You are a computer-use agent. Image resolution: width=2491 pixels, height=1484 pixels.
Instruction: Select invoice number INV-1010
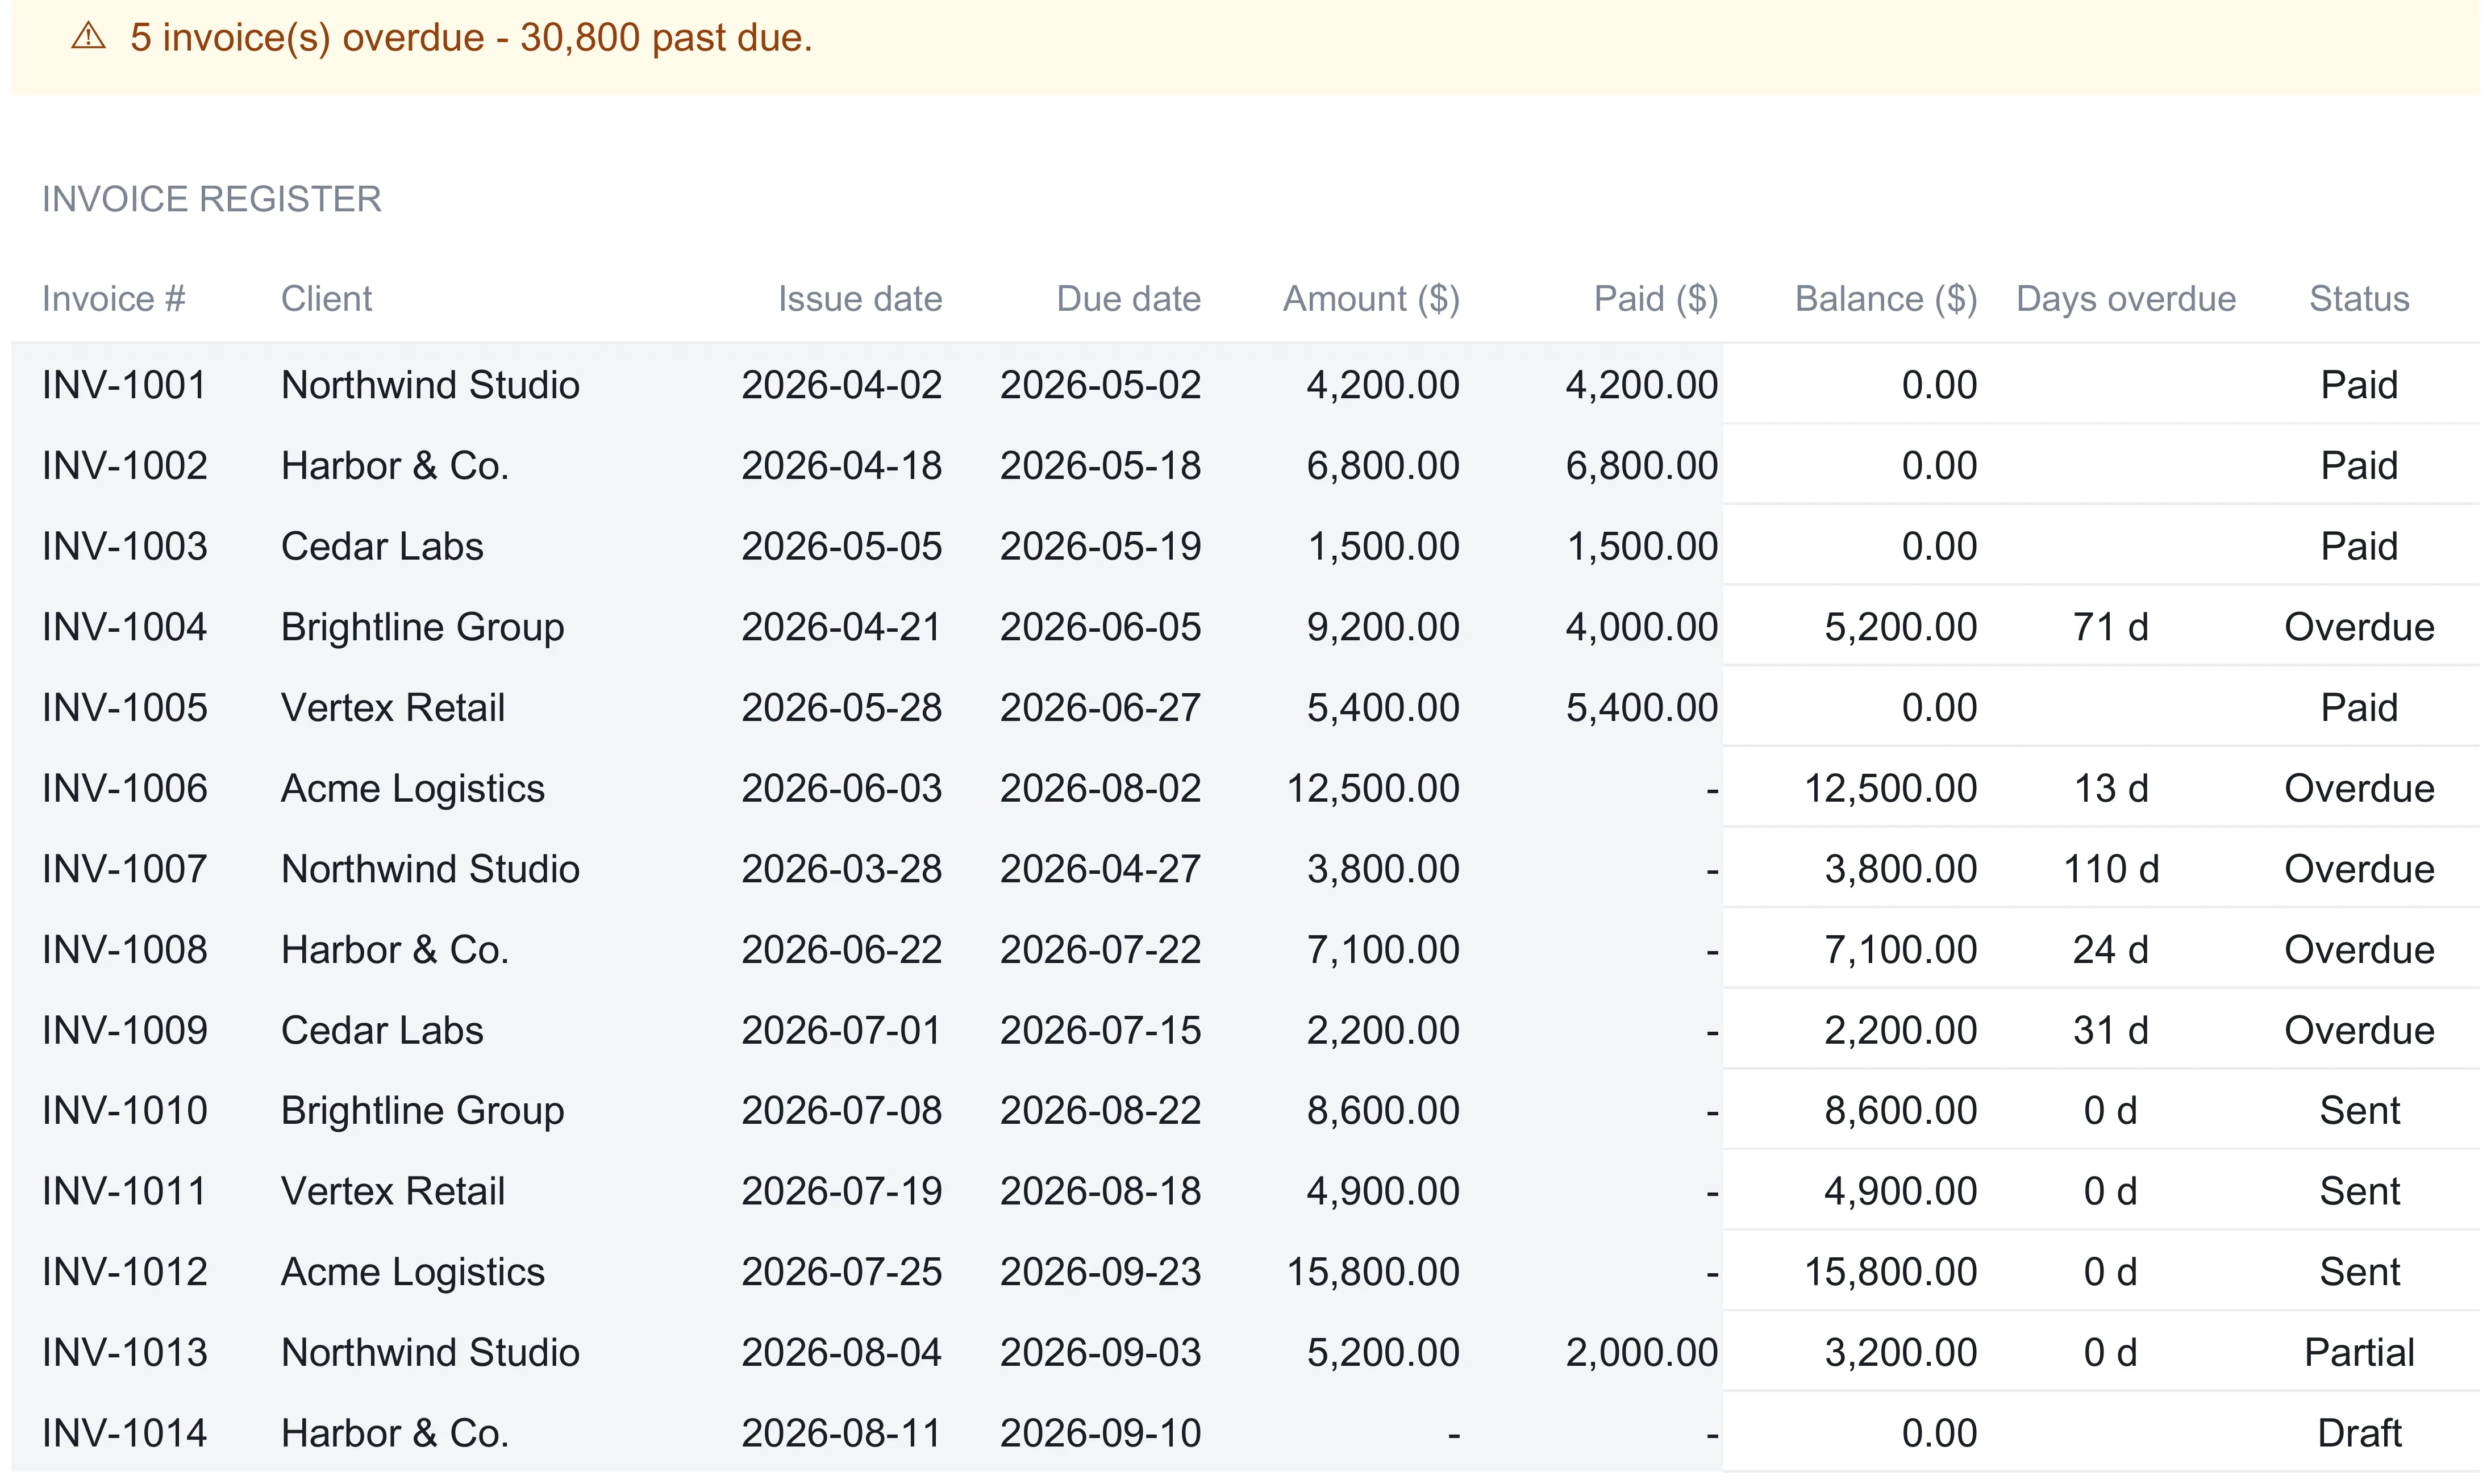click(x=125, y=1111)
